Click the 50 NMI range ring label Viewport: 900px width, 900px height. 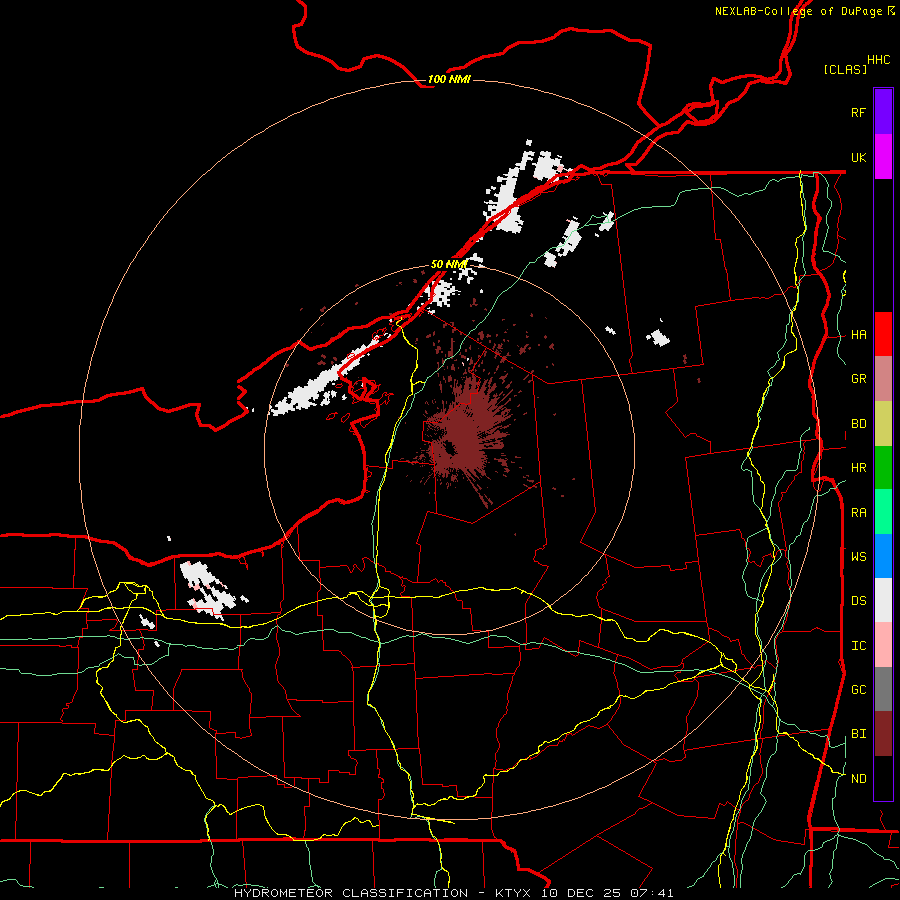pyautogui.click(x=449, y=264)
